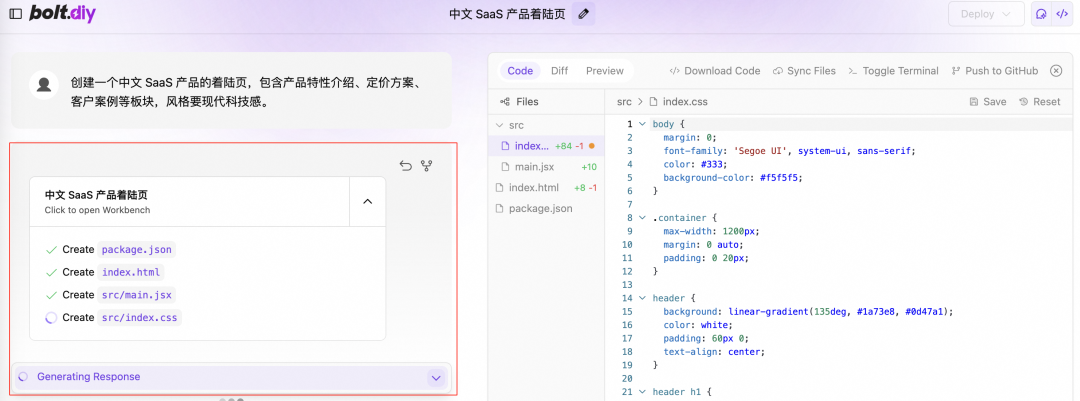Click the rewind message arrow icon
The height and width of the screenshot is (401, 1080).
coord(406,166)
